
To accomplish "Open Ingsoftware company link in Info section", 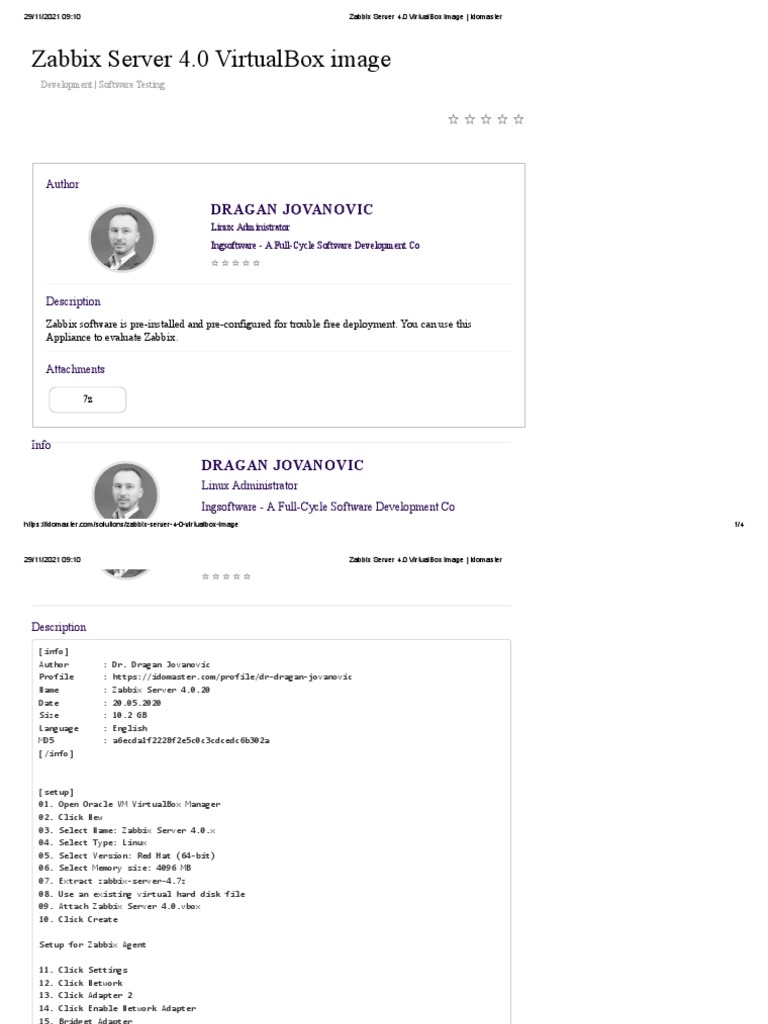I will [x=328, y=507].
